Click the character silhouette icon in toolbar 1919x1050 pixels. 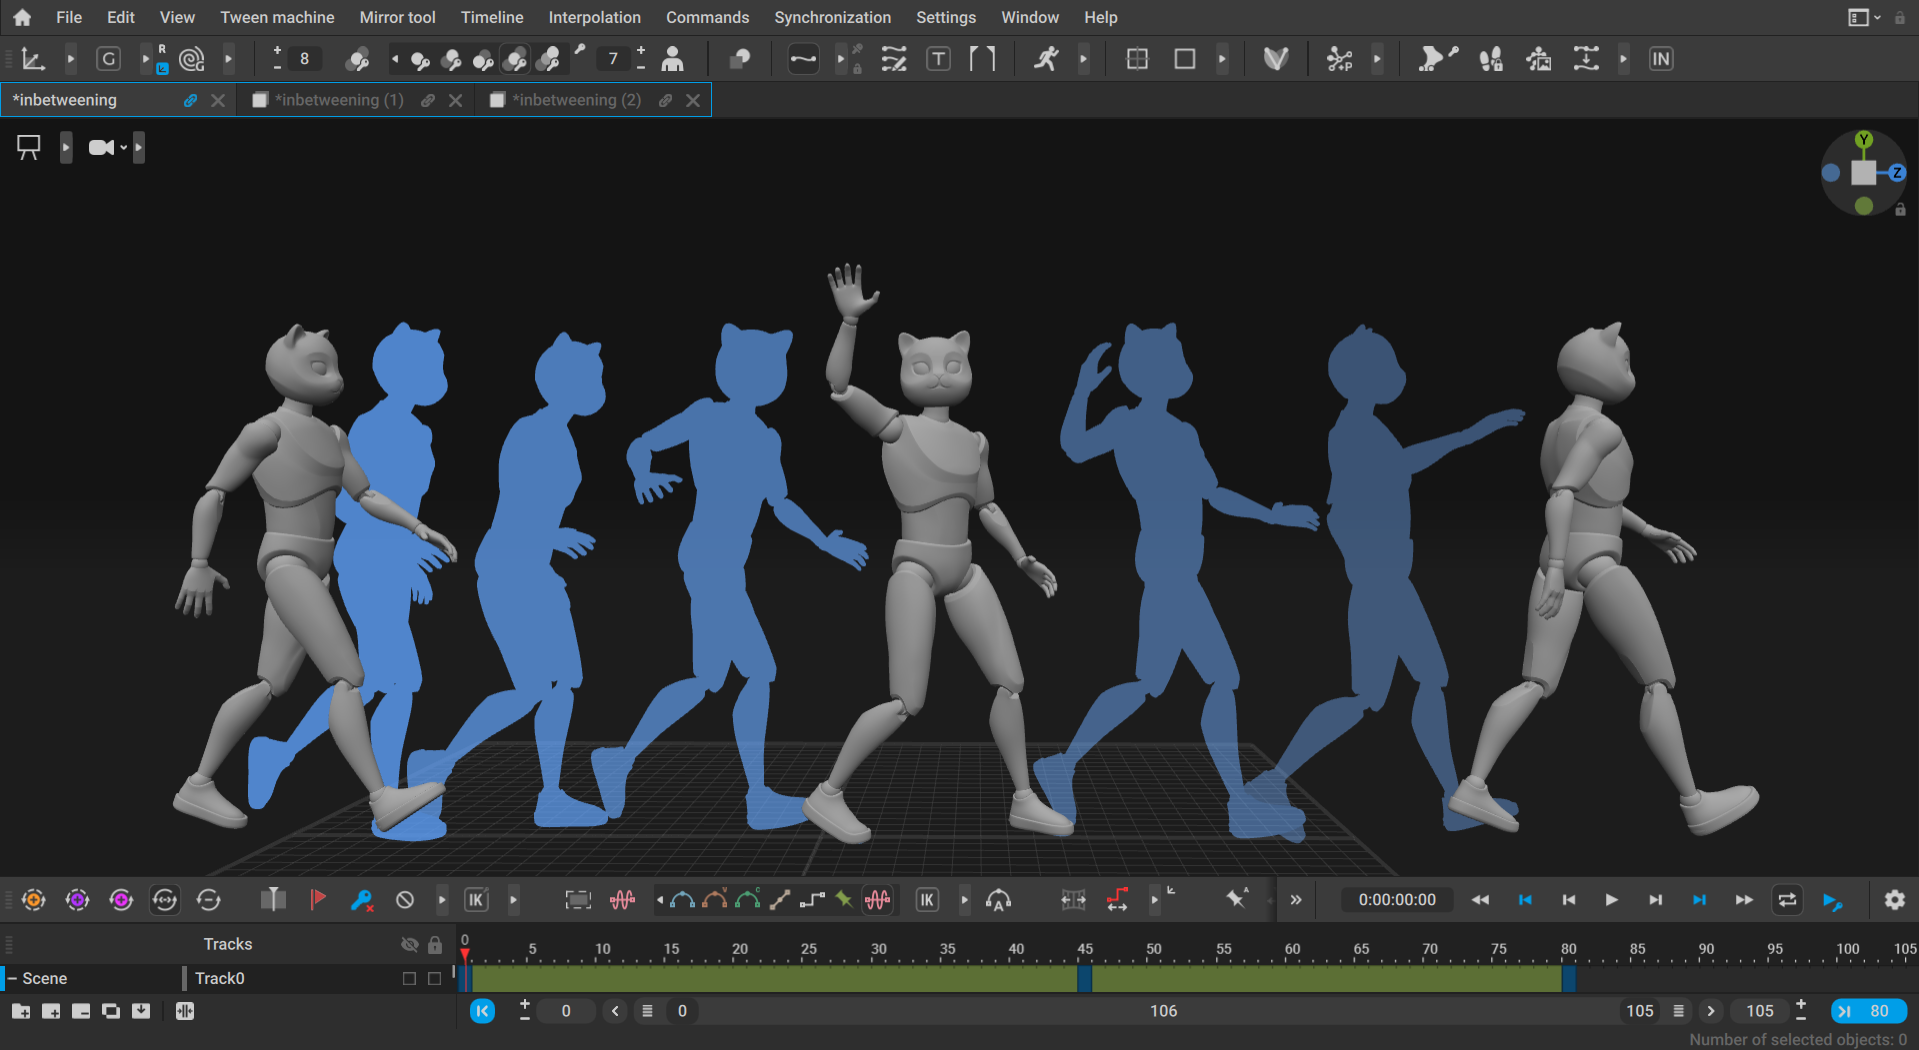pos(673,59)
